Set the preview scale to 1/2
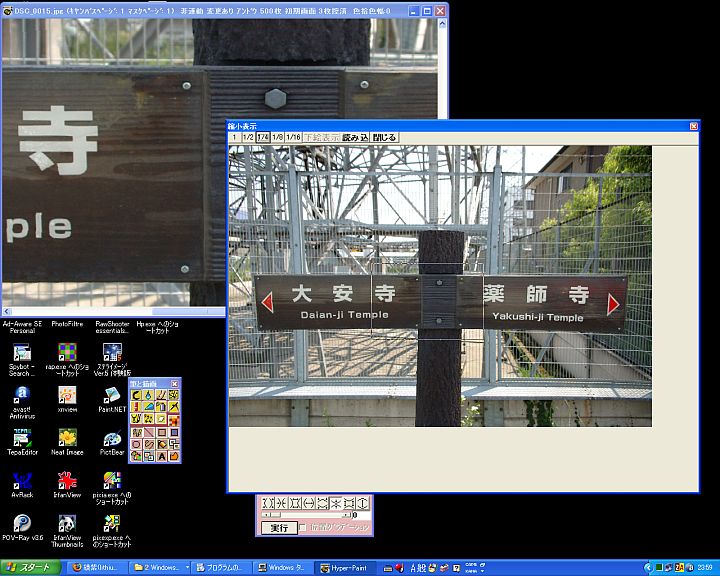The image size is (720, 576). [x=248, y=137]
